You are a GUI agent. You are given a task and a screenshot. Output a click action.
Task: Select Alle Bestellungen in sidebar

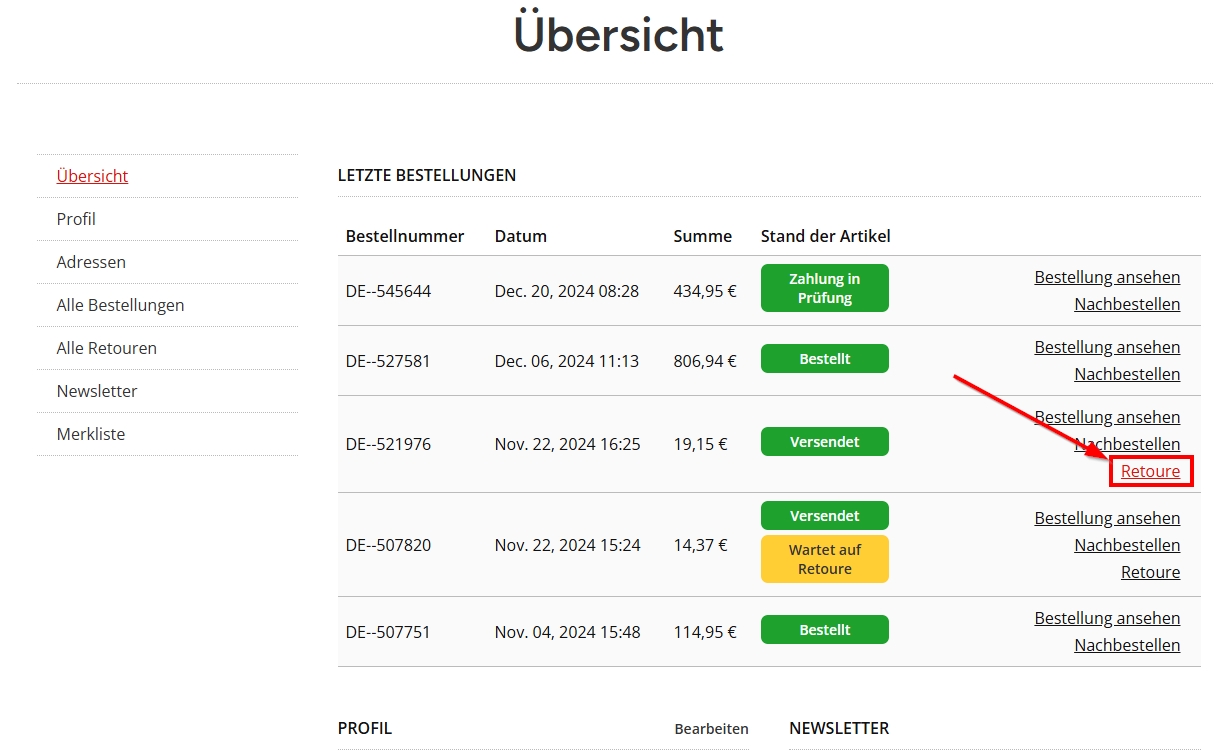tap(120, 304)
